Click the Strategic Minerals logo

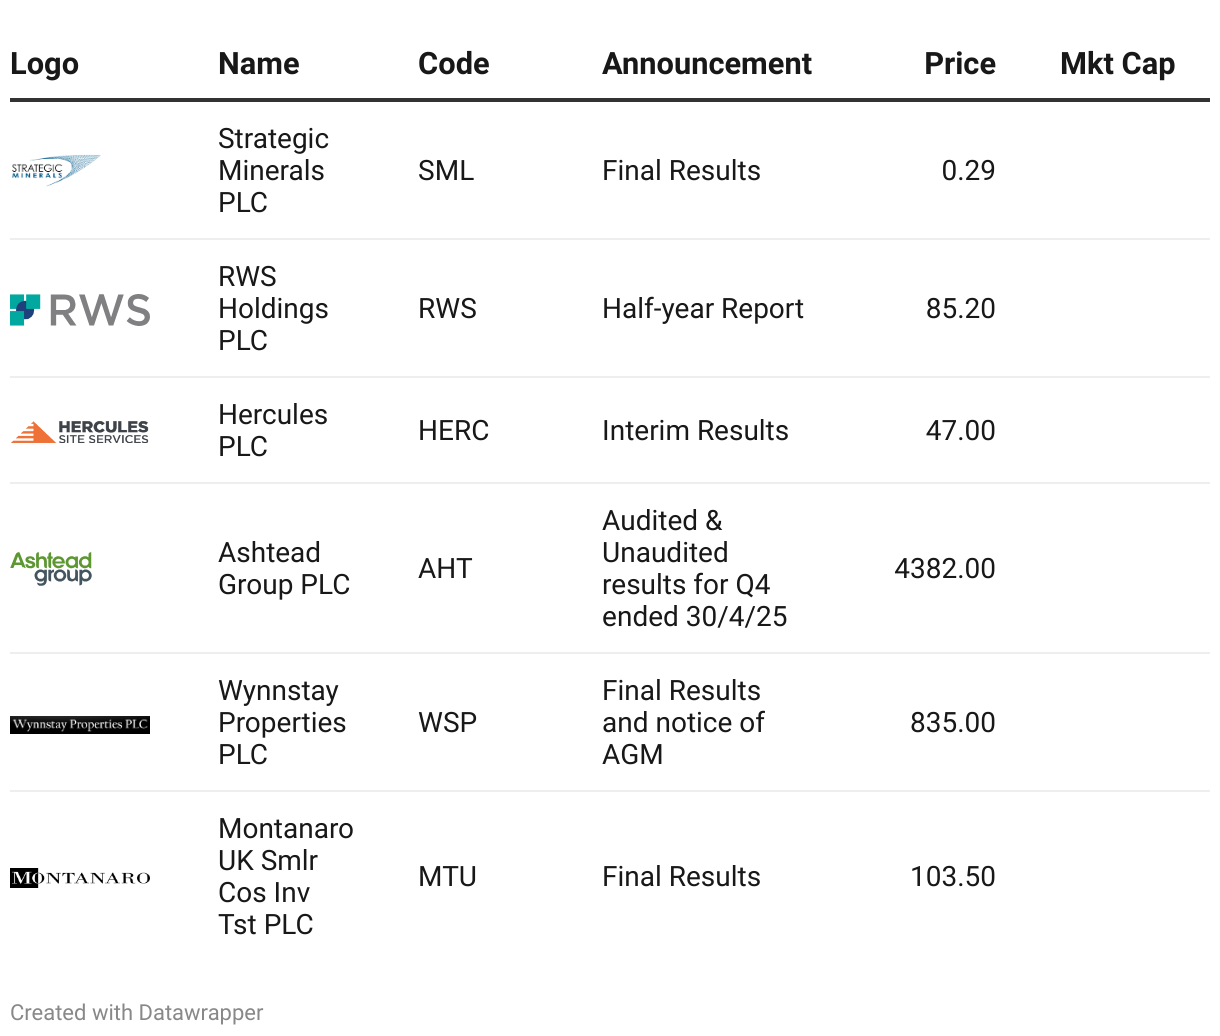click(x=56, y=171)
